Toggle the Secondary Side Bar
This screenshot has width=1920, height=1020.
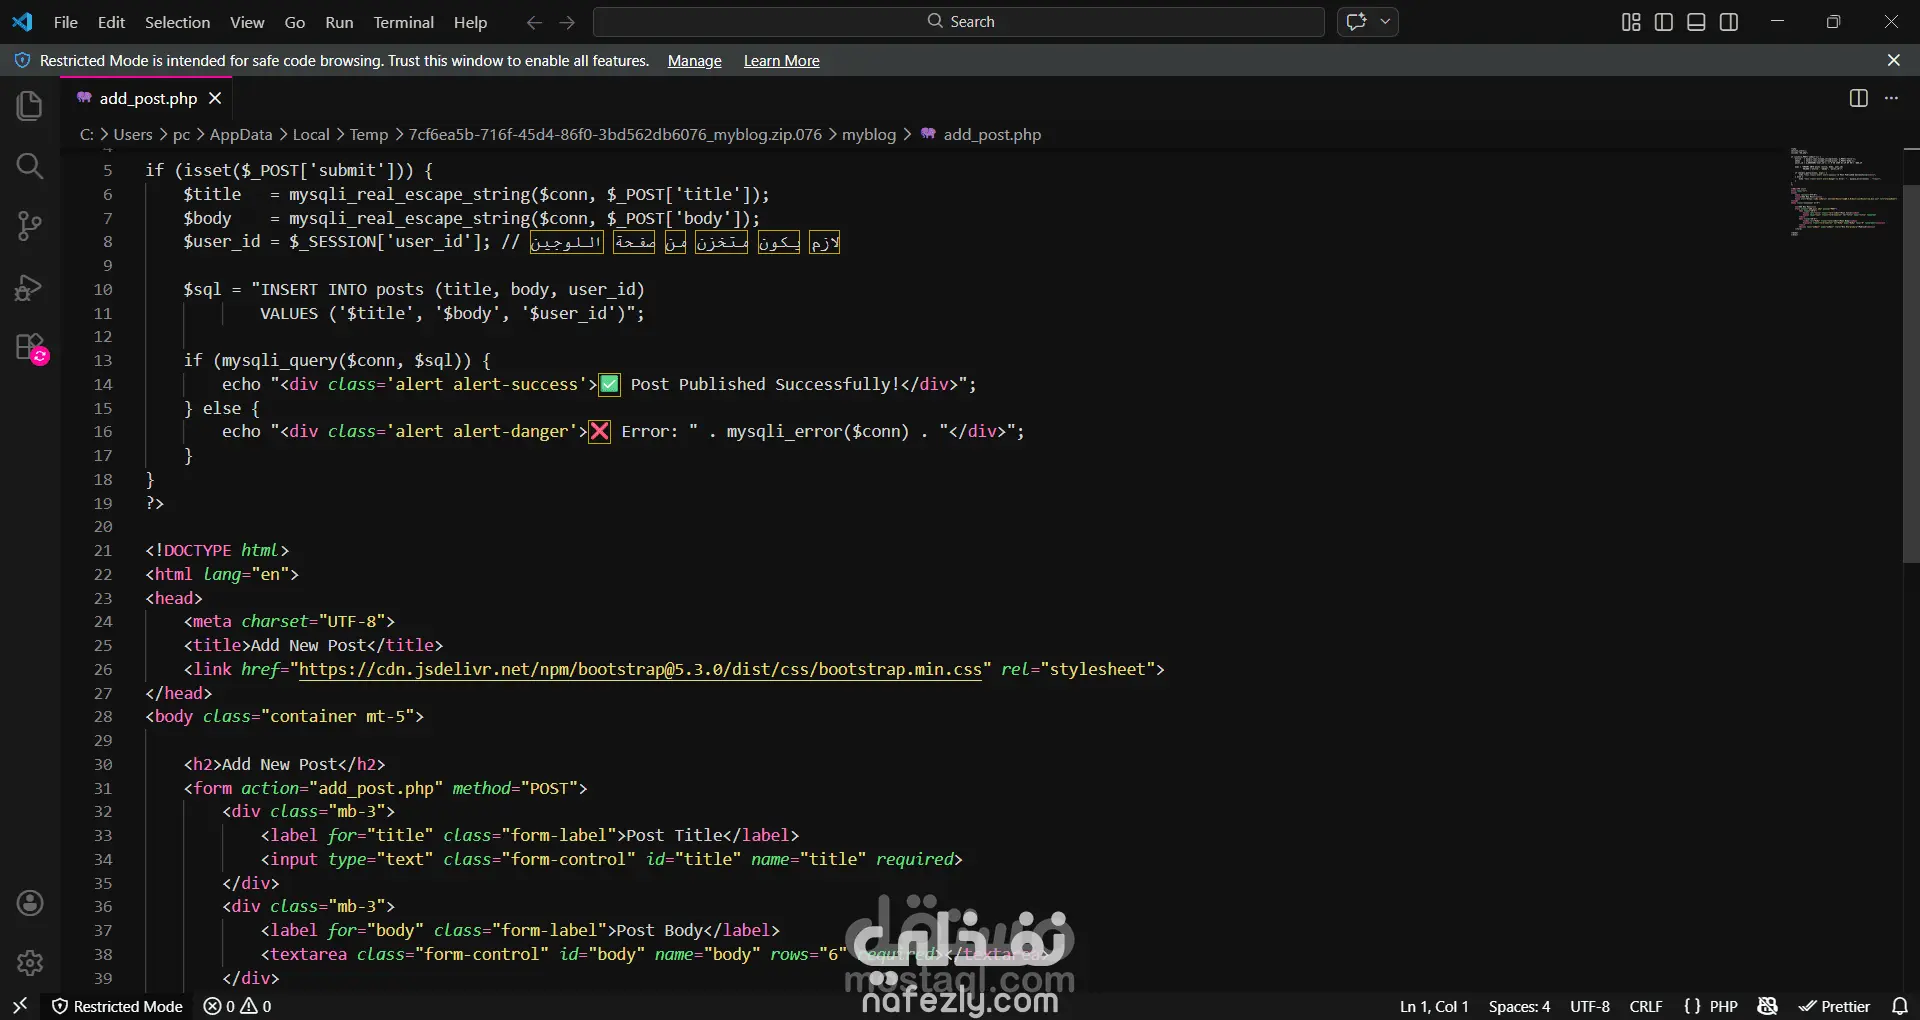pyautogui.click(x=1729, y=22)
